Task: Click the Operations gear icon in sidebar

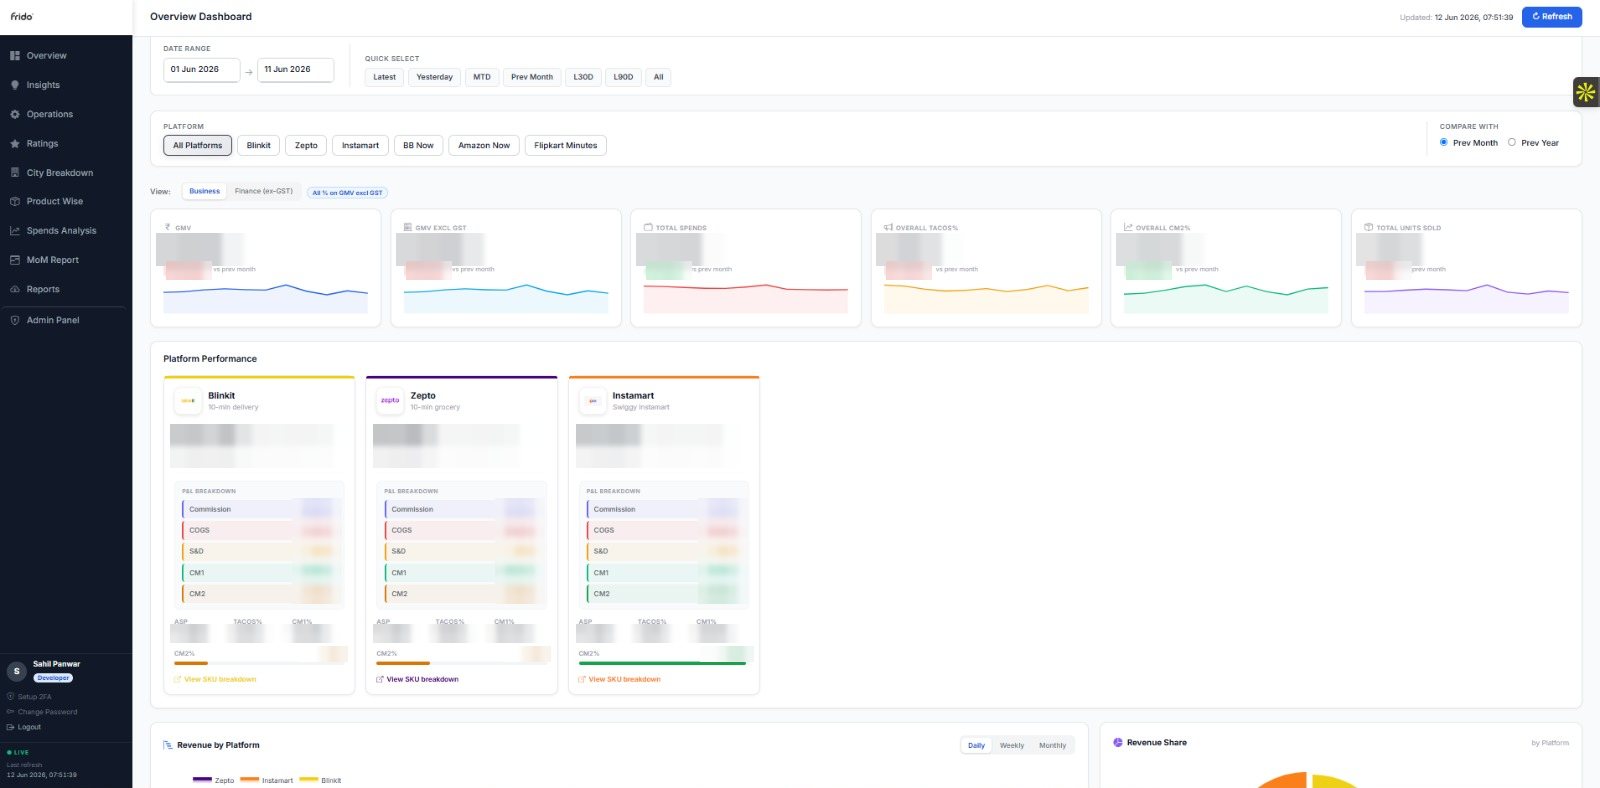Action: click(15, 114)
